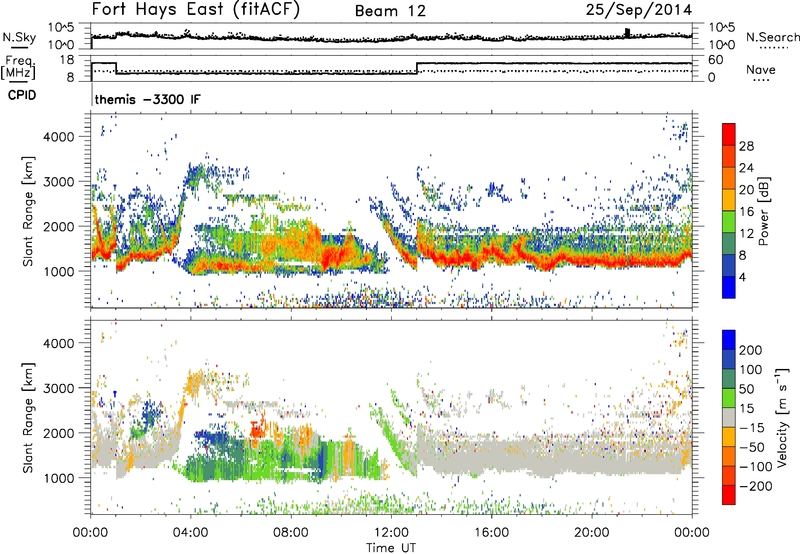Screen dimensions: 800x554
Task: Pick the green velocity segment between 15 and 50
Action: click(x=729, y=398)
